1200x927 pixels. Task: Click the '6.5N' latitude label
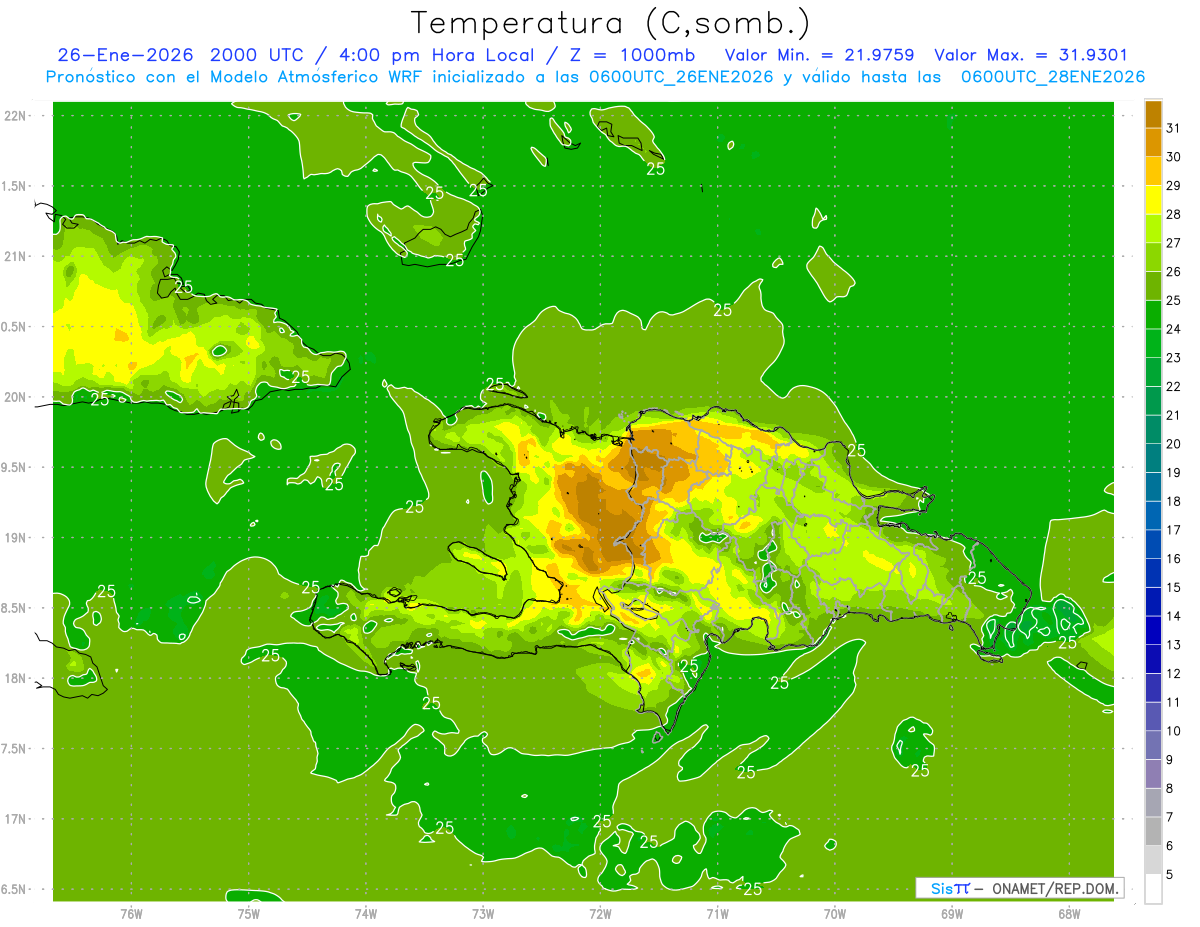[14, 890]
